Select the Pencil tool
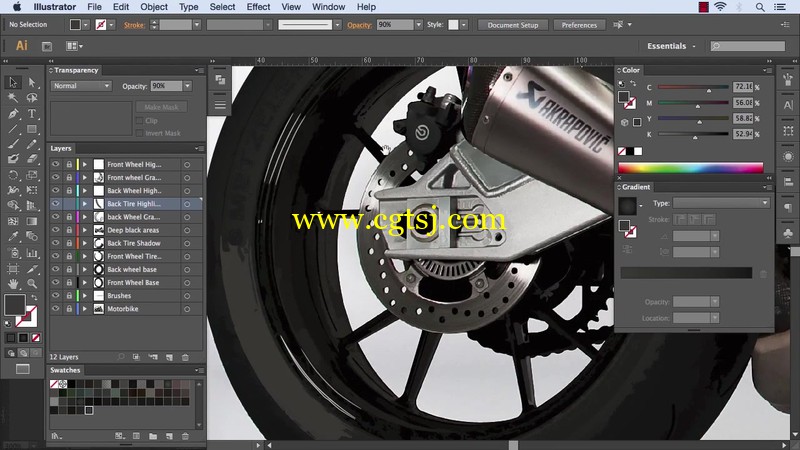Viewport: 800px width, 450px height. coord(32,144)
